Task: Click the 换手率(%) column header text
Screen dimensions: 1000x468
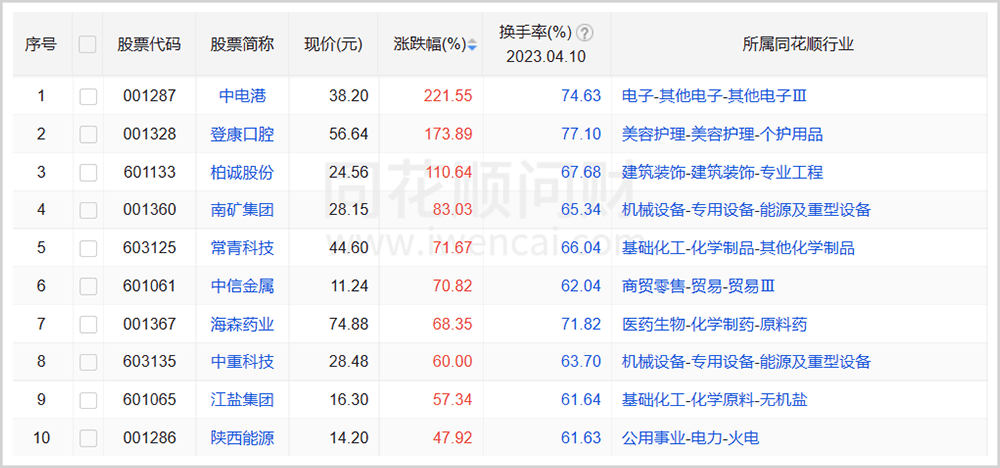Action: pos(536,32)
